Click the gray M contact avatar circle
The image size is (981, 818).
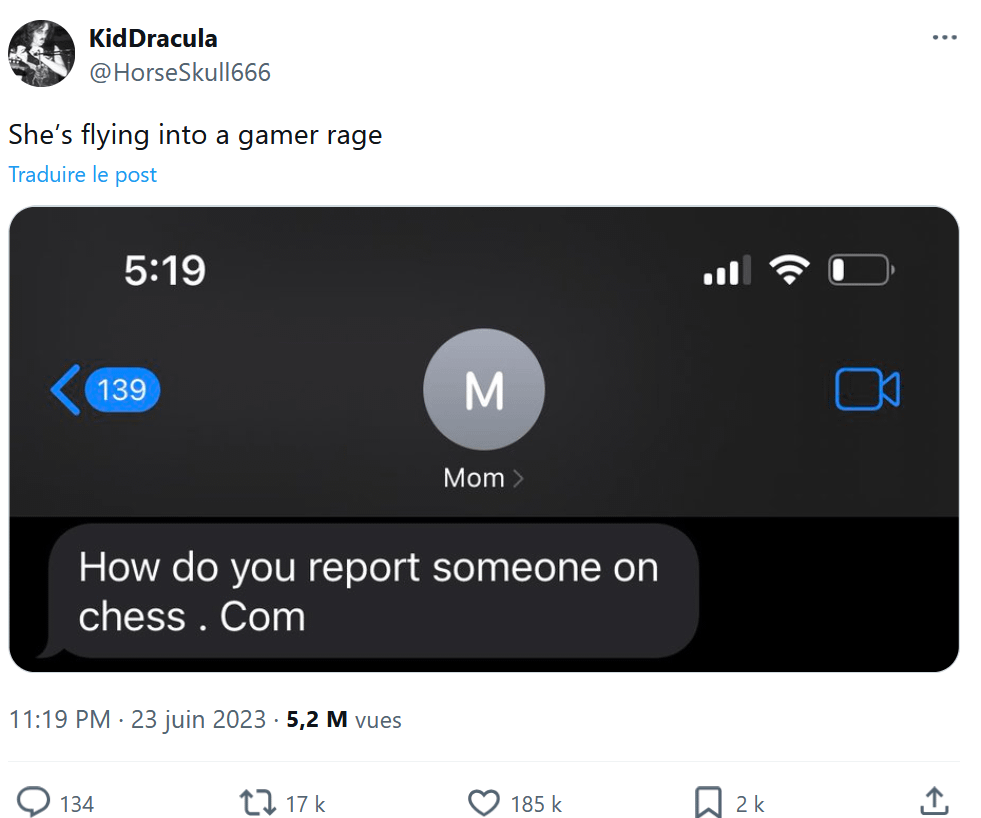(484, 389)
